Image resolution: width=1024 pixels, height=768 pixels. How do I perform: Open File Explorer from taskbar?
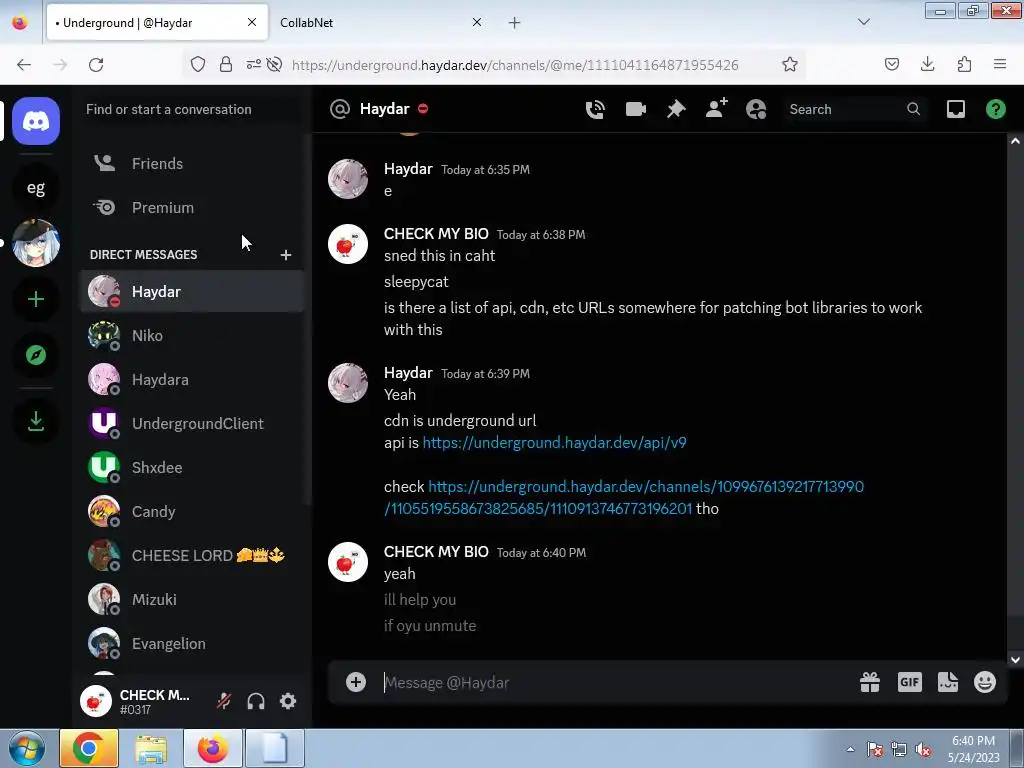pos(150,748)
